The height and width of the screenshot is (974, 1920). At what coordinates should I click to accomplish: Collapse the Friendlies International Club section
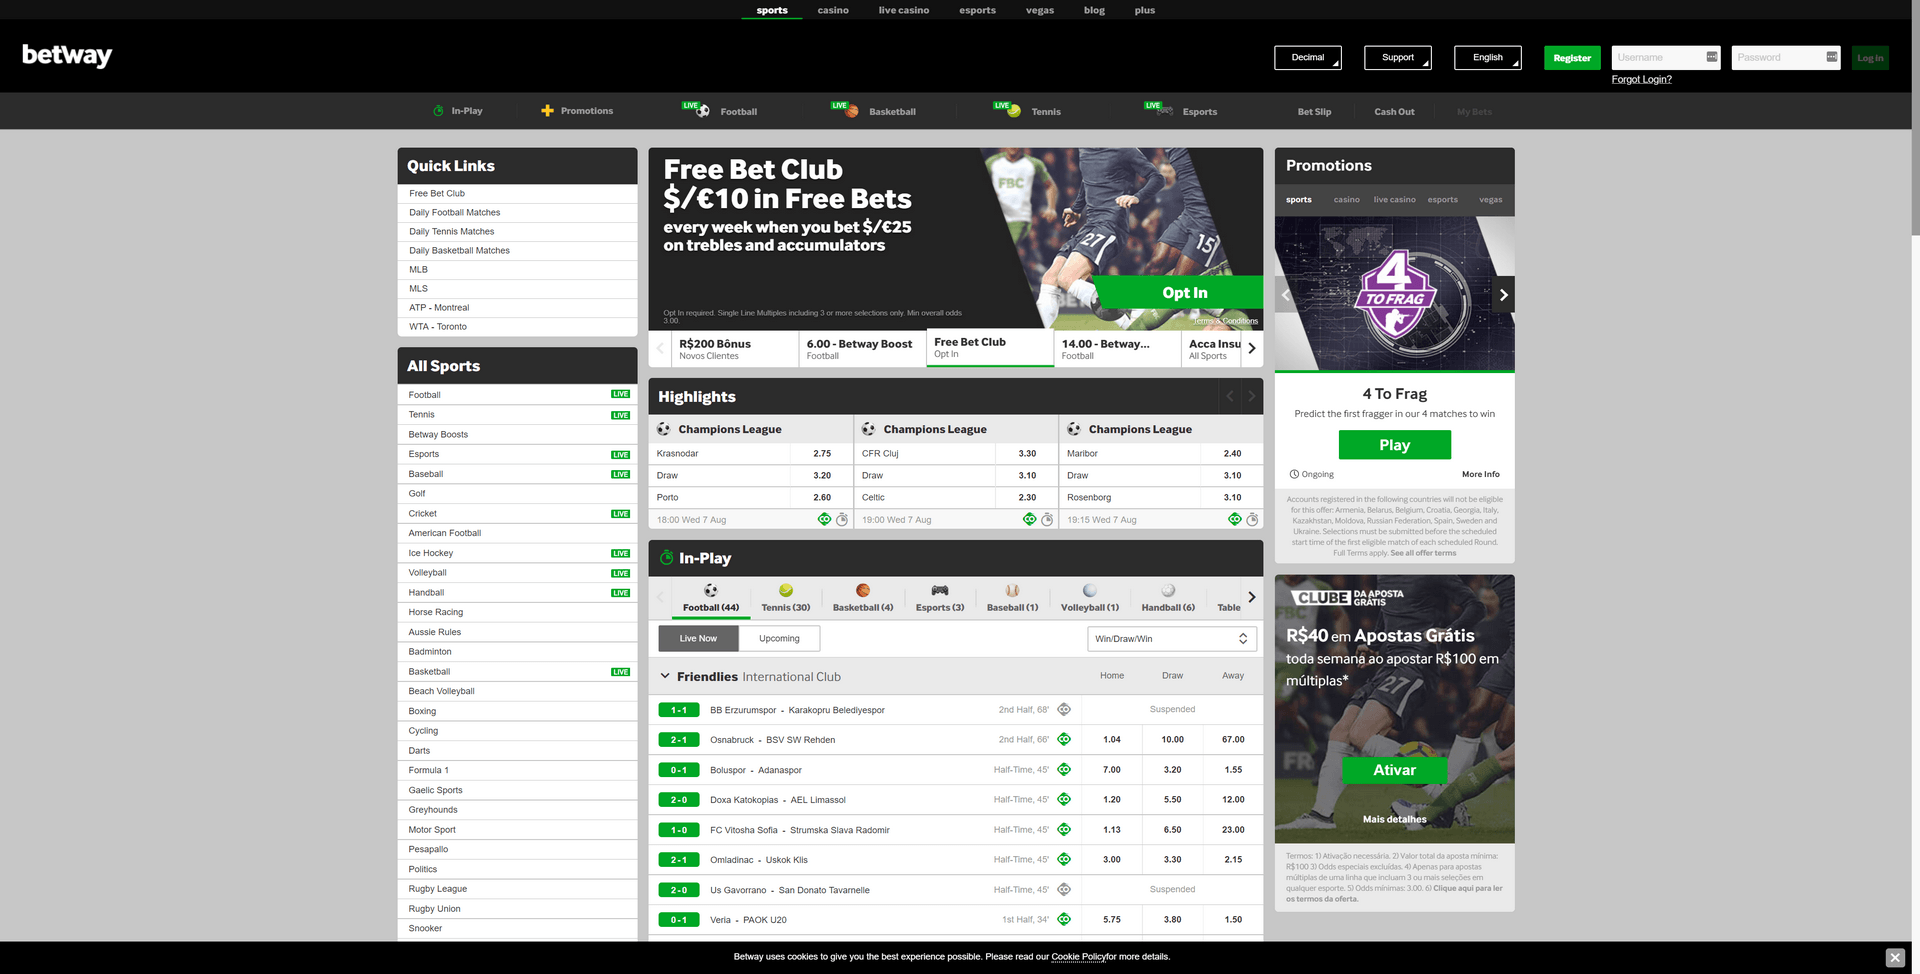tap(665, 677)
